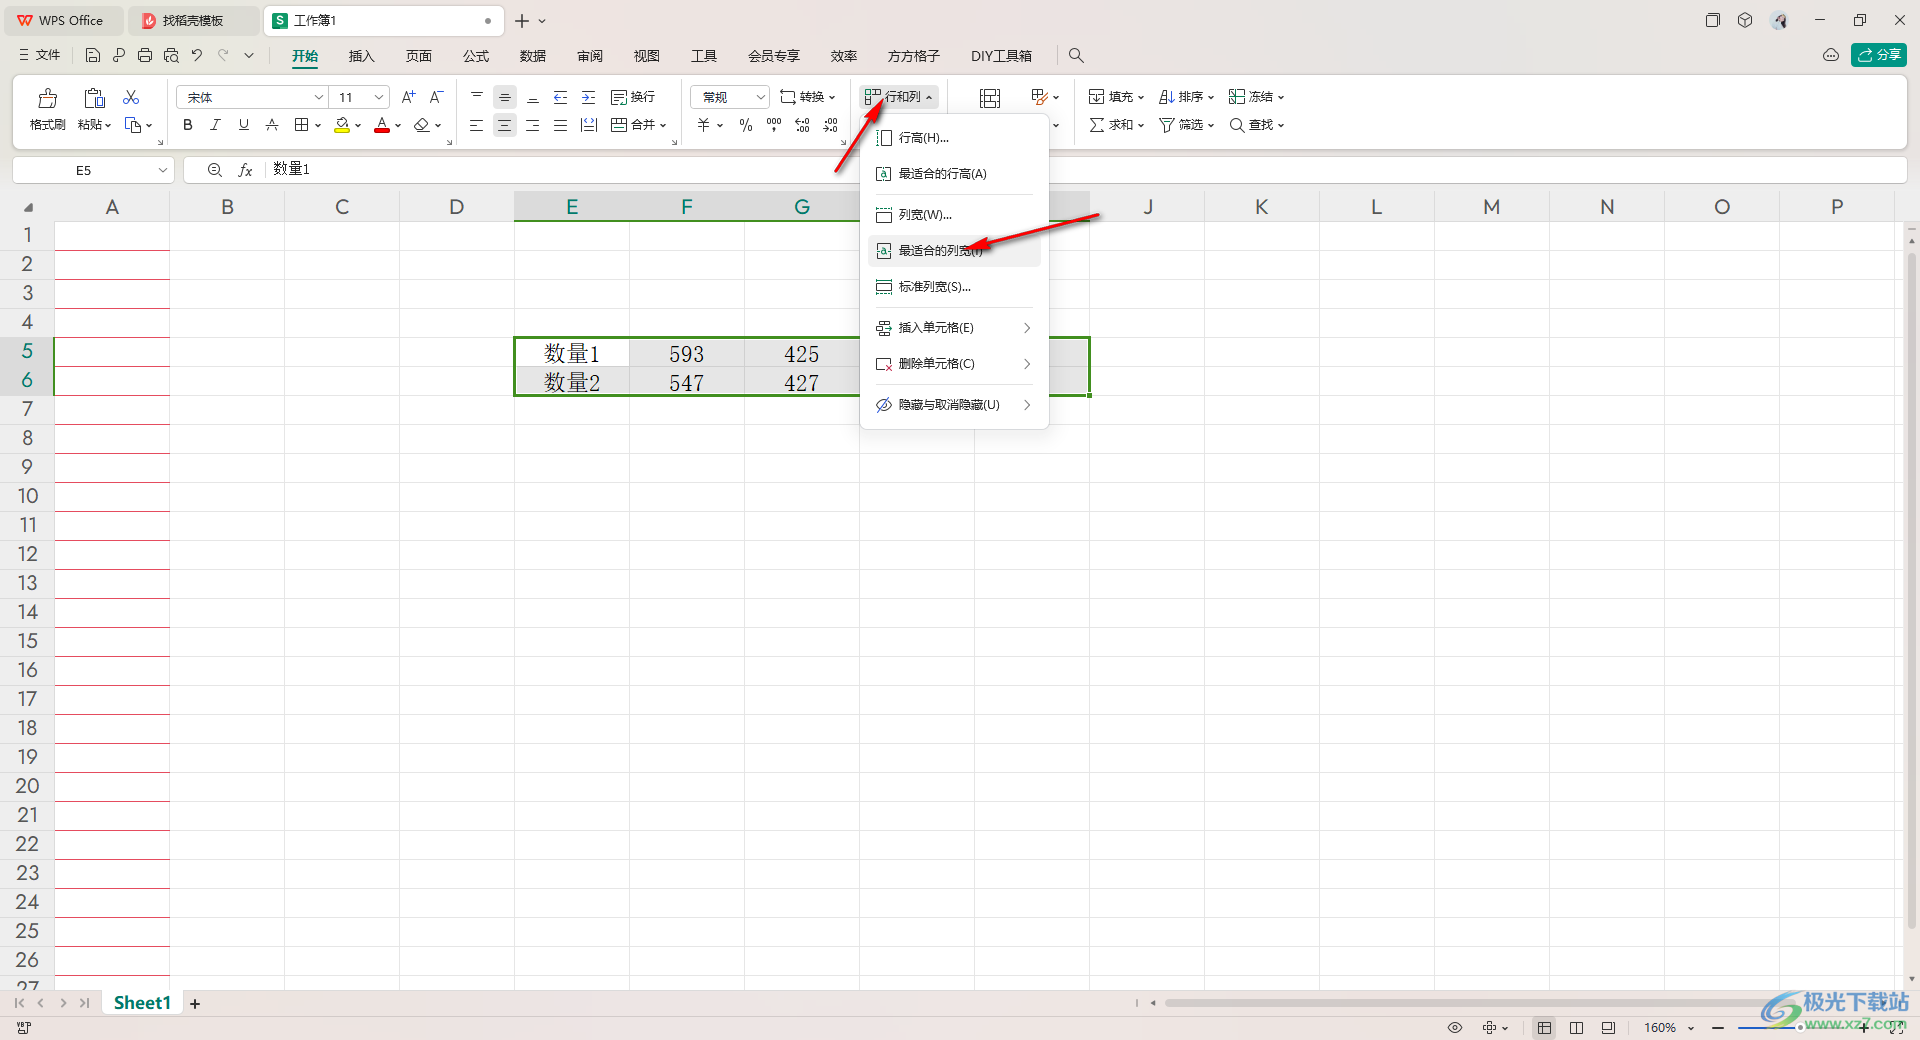
Task: Click the search magnifier in the ribbon tabs
Action: (1076, 56)
